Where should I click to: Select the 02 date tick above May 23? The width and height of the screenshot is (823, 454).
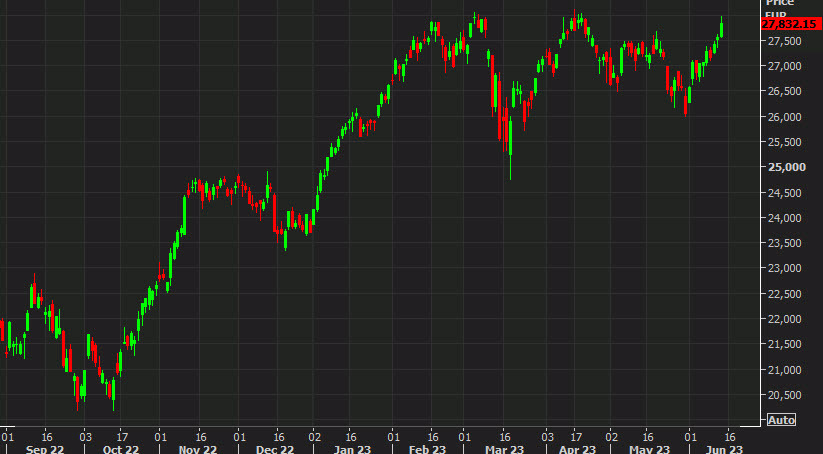click(612, 437)
